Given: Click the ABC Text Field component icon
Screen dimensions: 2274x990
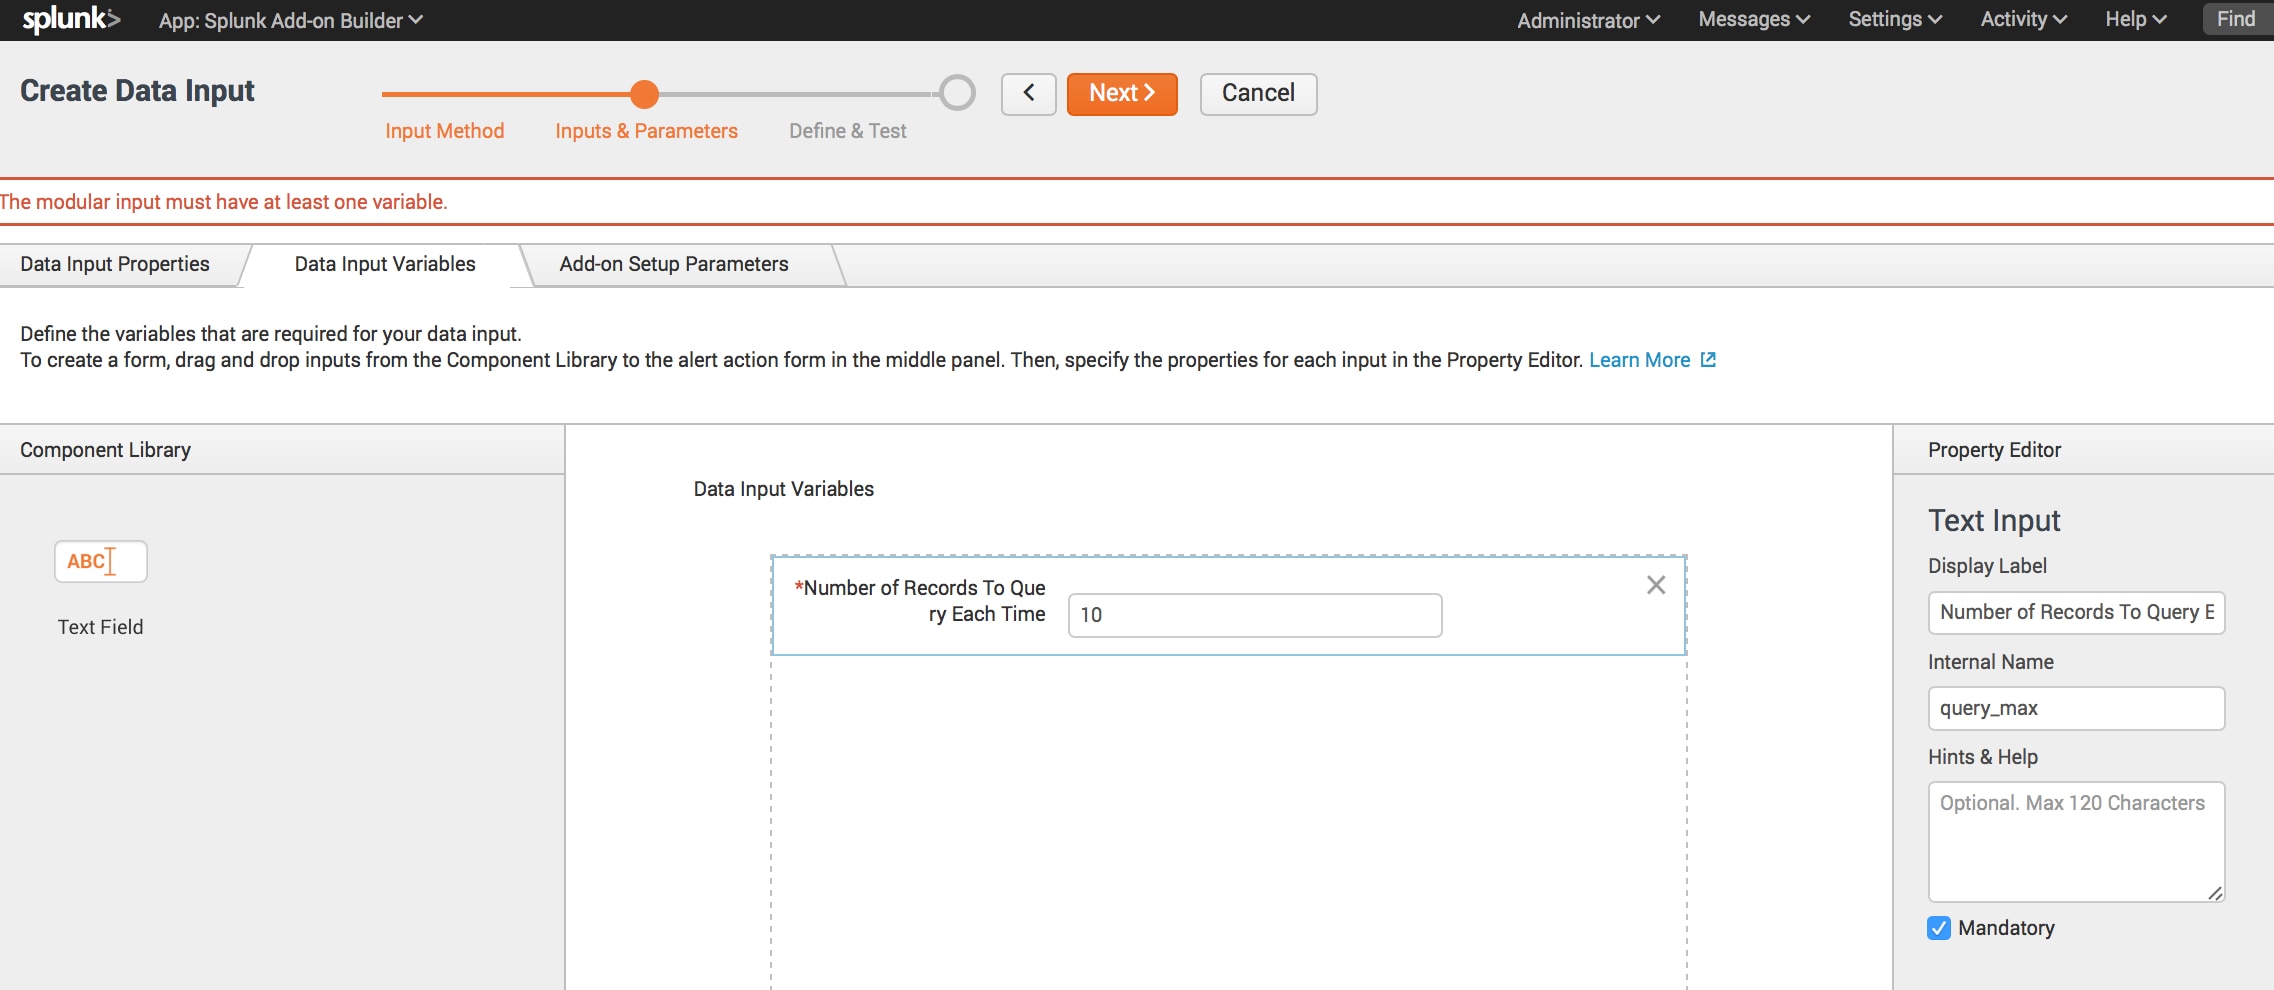Looking at the screenshot, I should point(100,562).
